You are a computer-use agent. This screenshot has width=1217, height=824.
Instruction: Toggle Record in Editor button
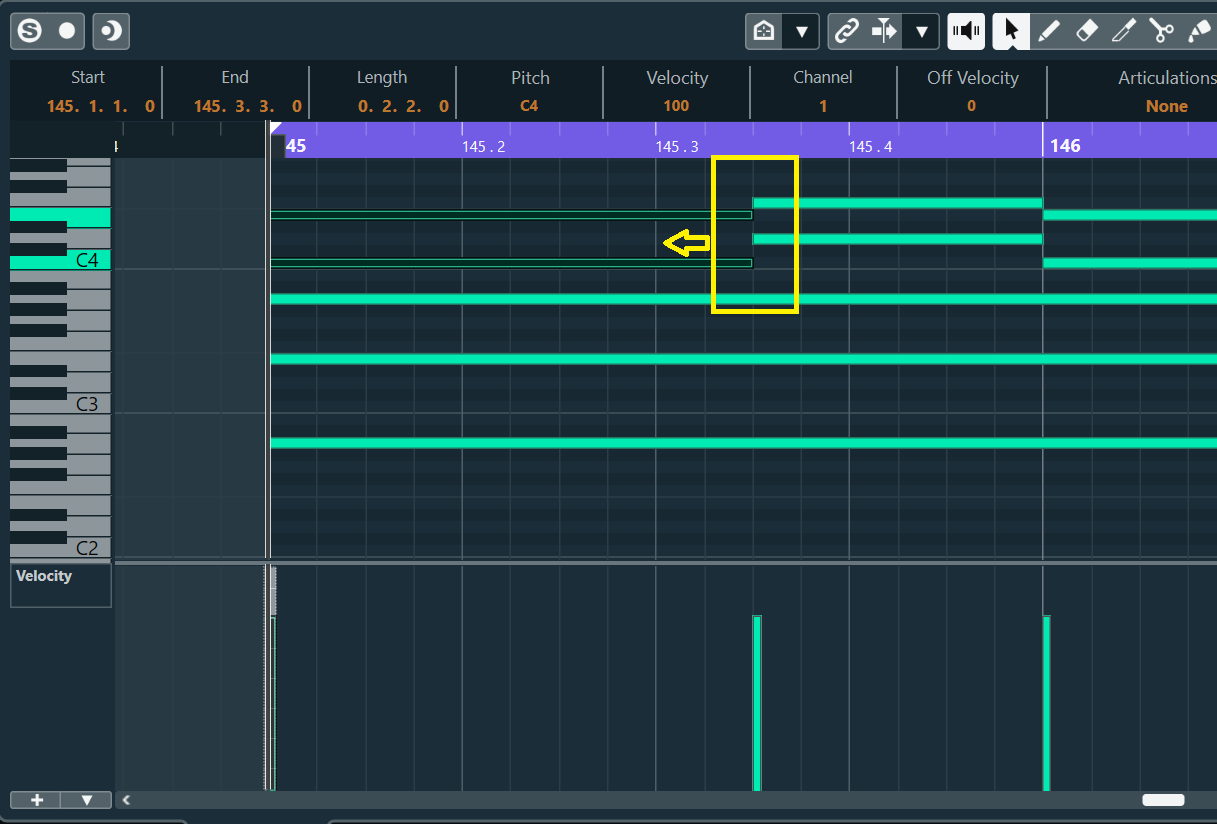pyautogui.click(x=67, y=31)
